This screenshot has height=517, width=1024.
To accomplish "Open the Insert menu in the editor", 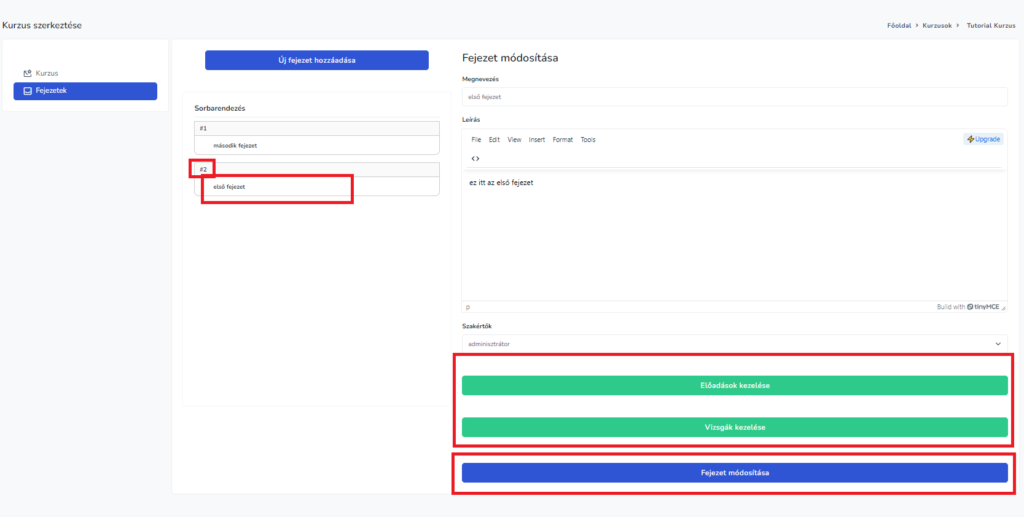I will click(537, 140).
